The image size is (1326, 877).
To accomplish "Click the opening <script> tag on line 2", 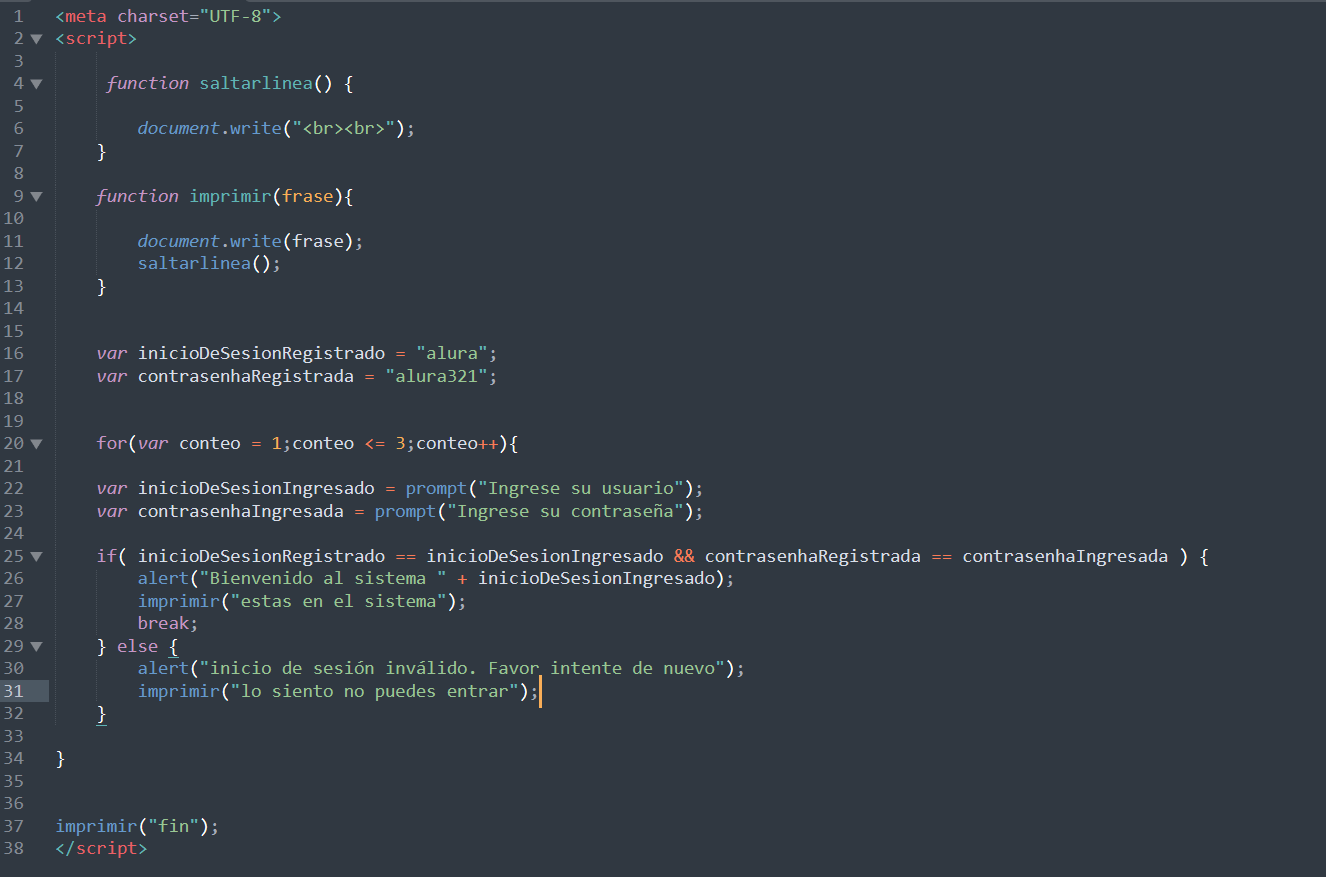I will 96,39.
